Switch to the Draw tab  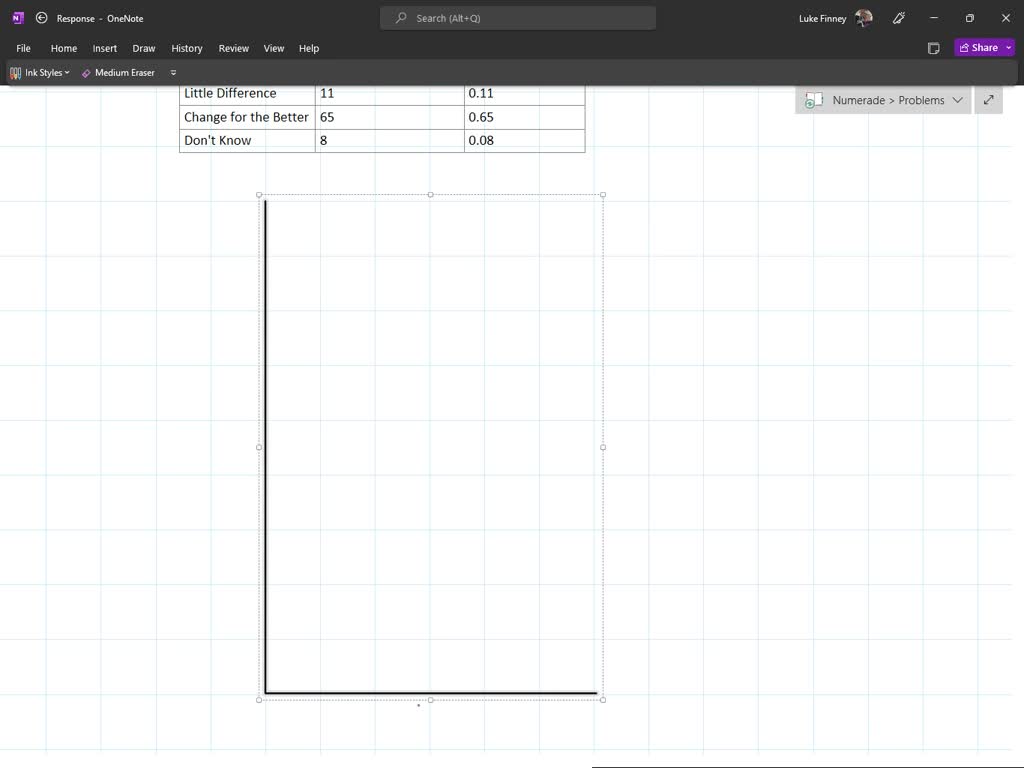tap(143, 48)
